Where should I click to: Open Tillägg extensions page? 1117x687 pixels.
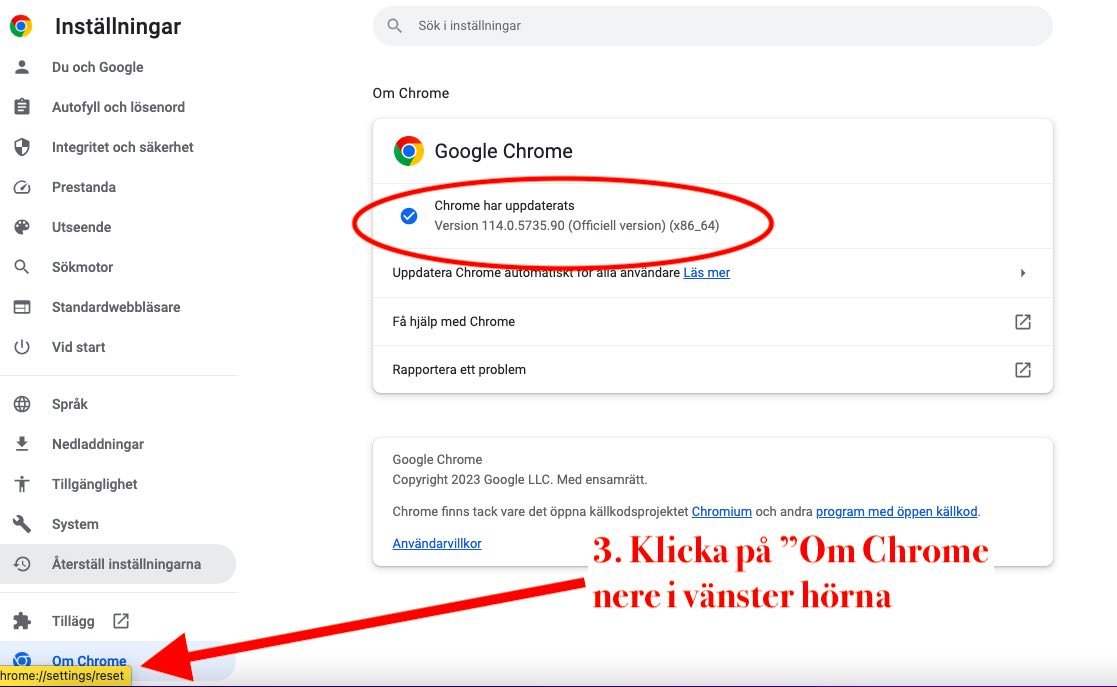click(x=73, y=621)
